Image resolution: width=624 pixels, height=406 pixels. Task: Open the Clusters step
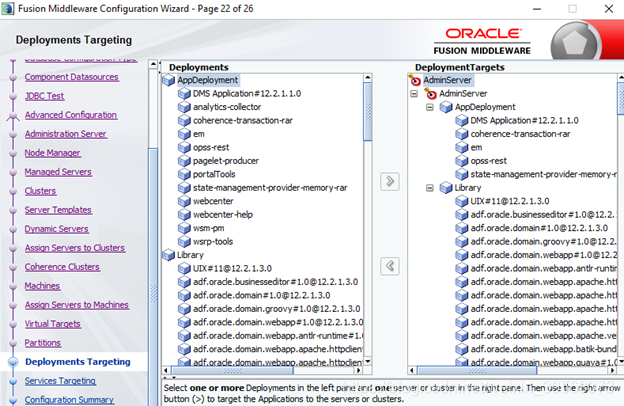[x=40, y=191]
